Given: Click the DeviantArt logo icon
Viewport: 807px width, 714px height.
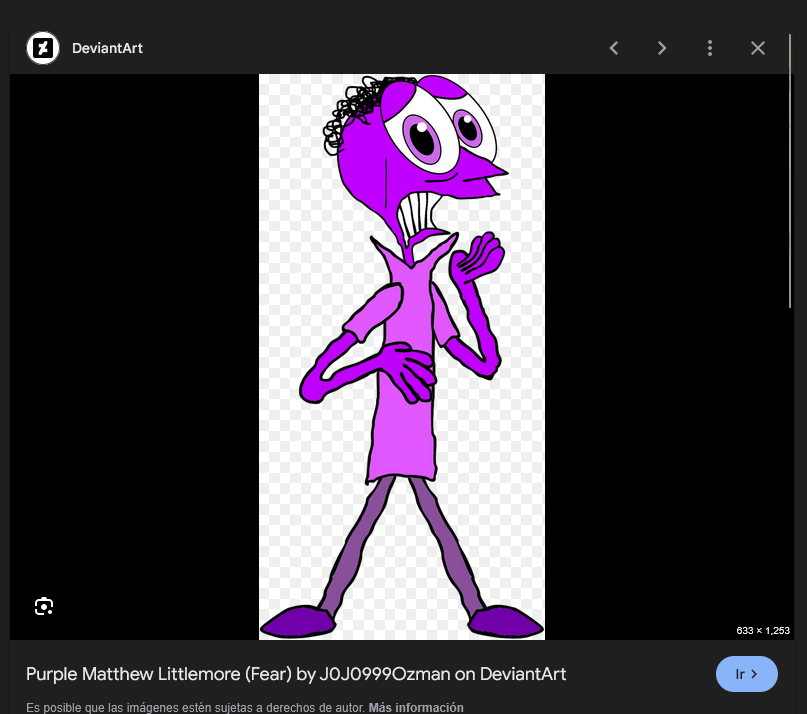Looking at the screenshot, I should coord(42,47).
